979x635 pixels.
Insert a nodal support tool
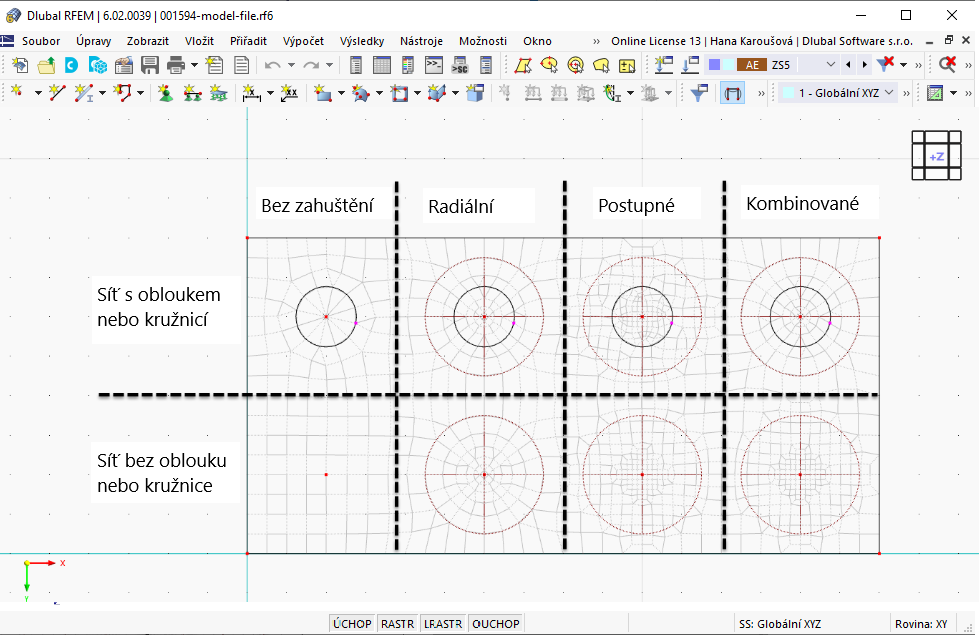[165, 93]
